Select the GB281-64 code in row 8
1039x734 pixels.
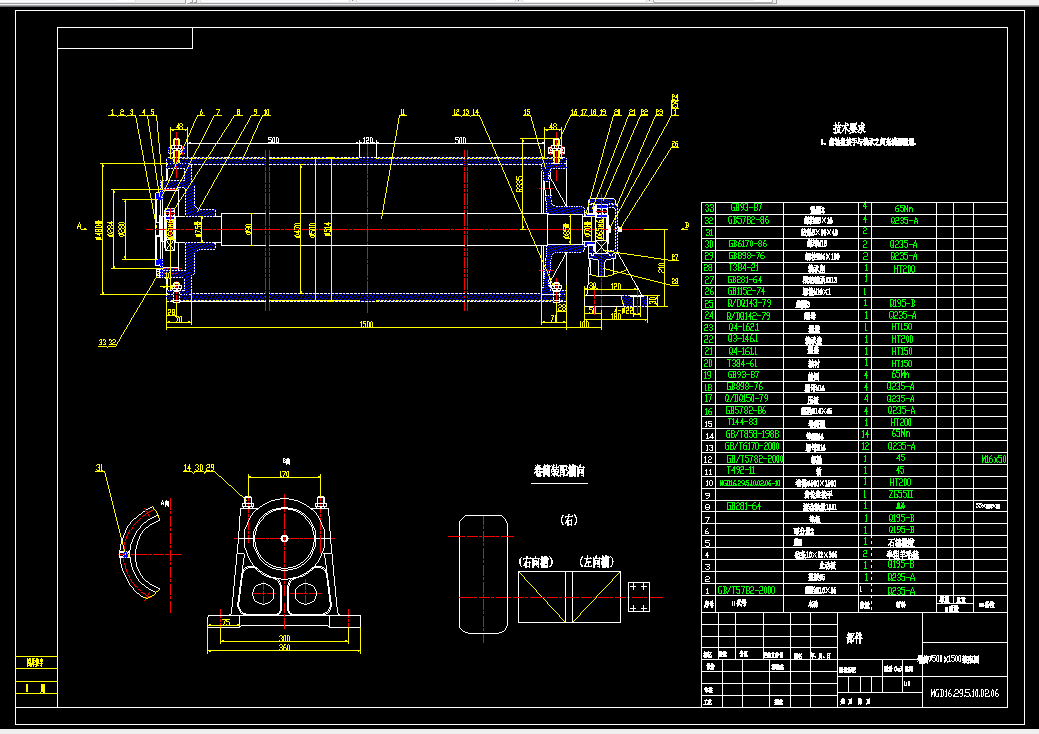point(743,506)
